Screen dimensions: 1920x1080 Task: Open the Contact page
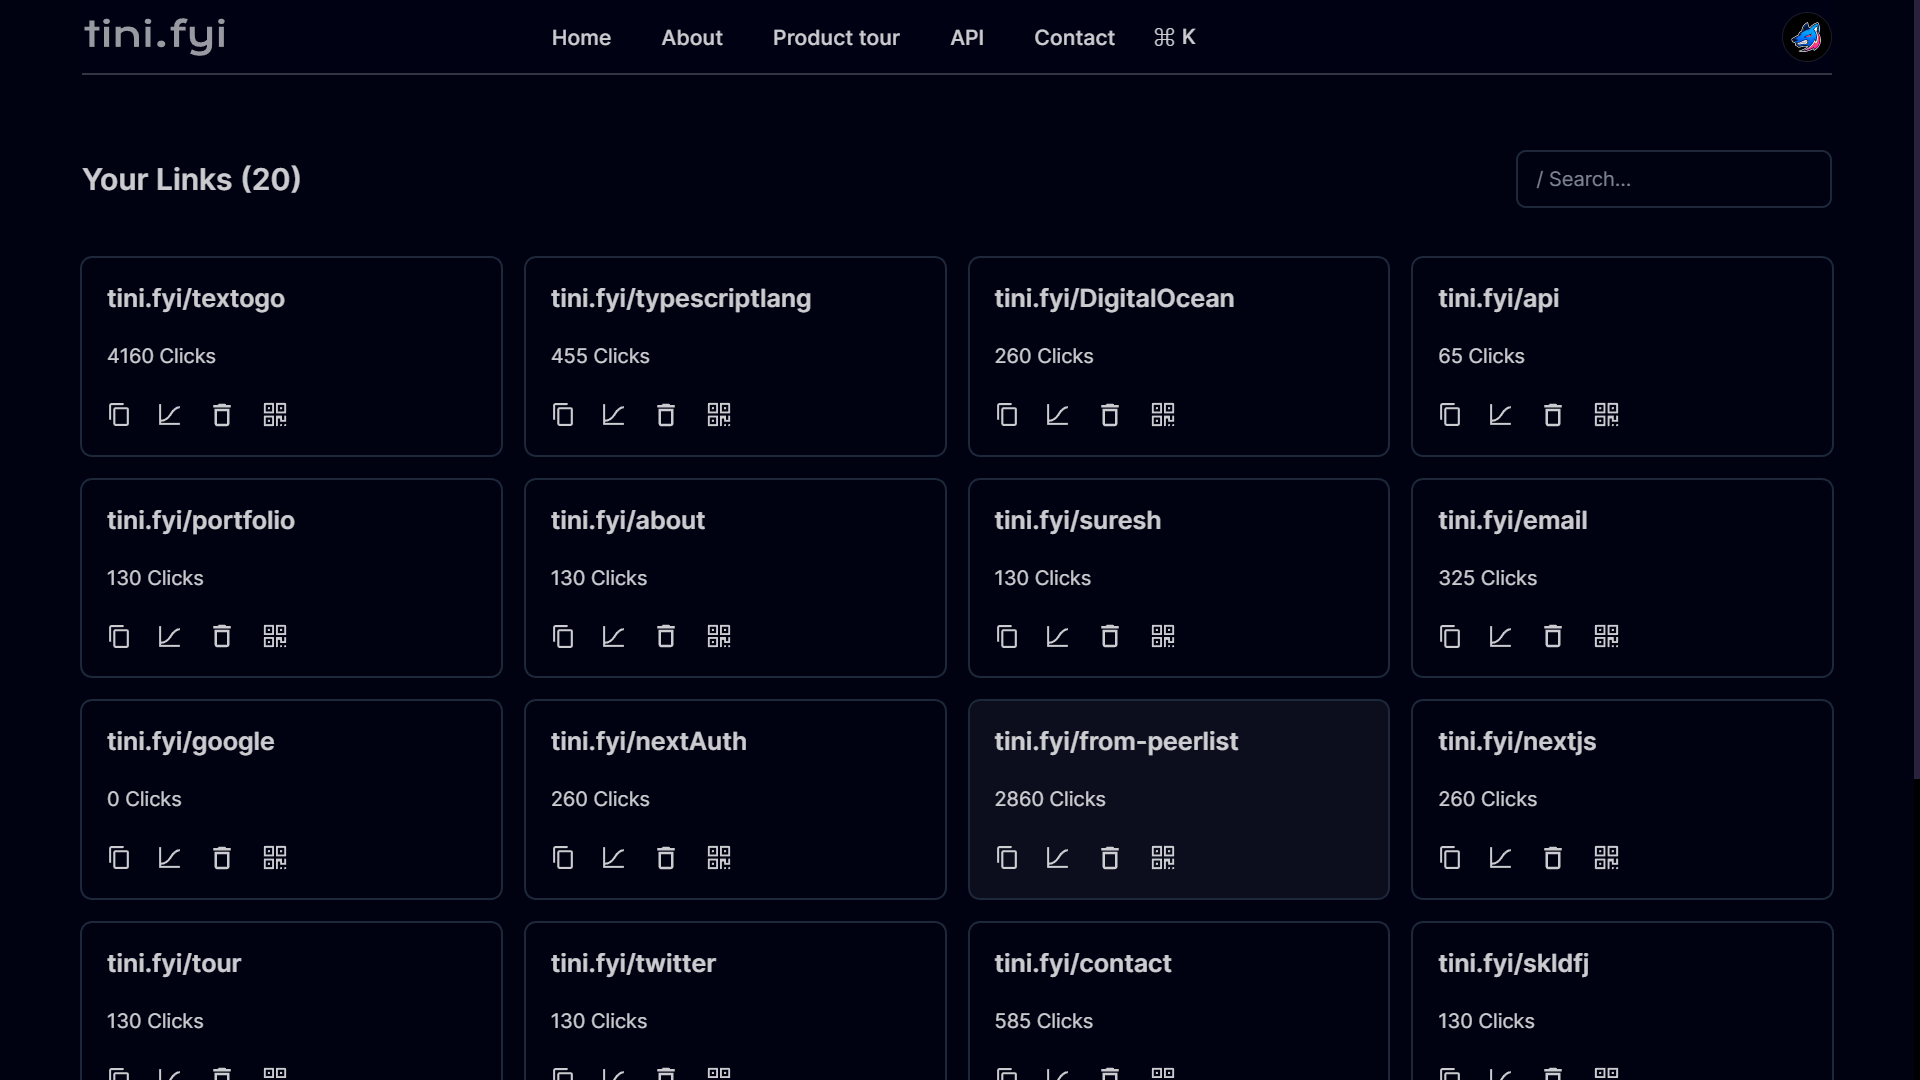(1074, 38)
